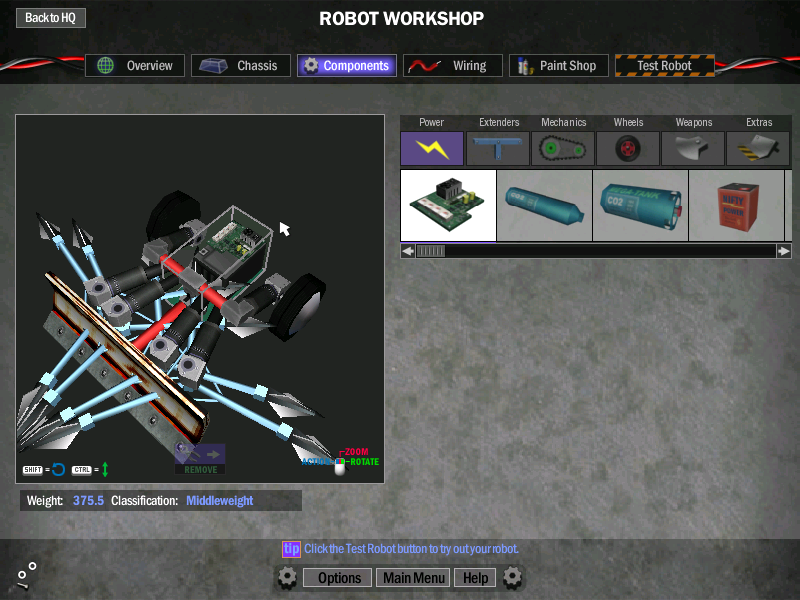Click the mouse zoom/rotate hint icon
This screenshot has height=600, width=800.
click(340, 465)
